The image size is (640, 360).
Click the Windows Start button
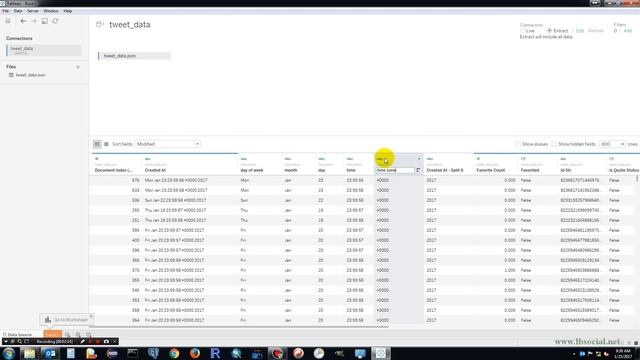(9, 353)
